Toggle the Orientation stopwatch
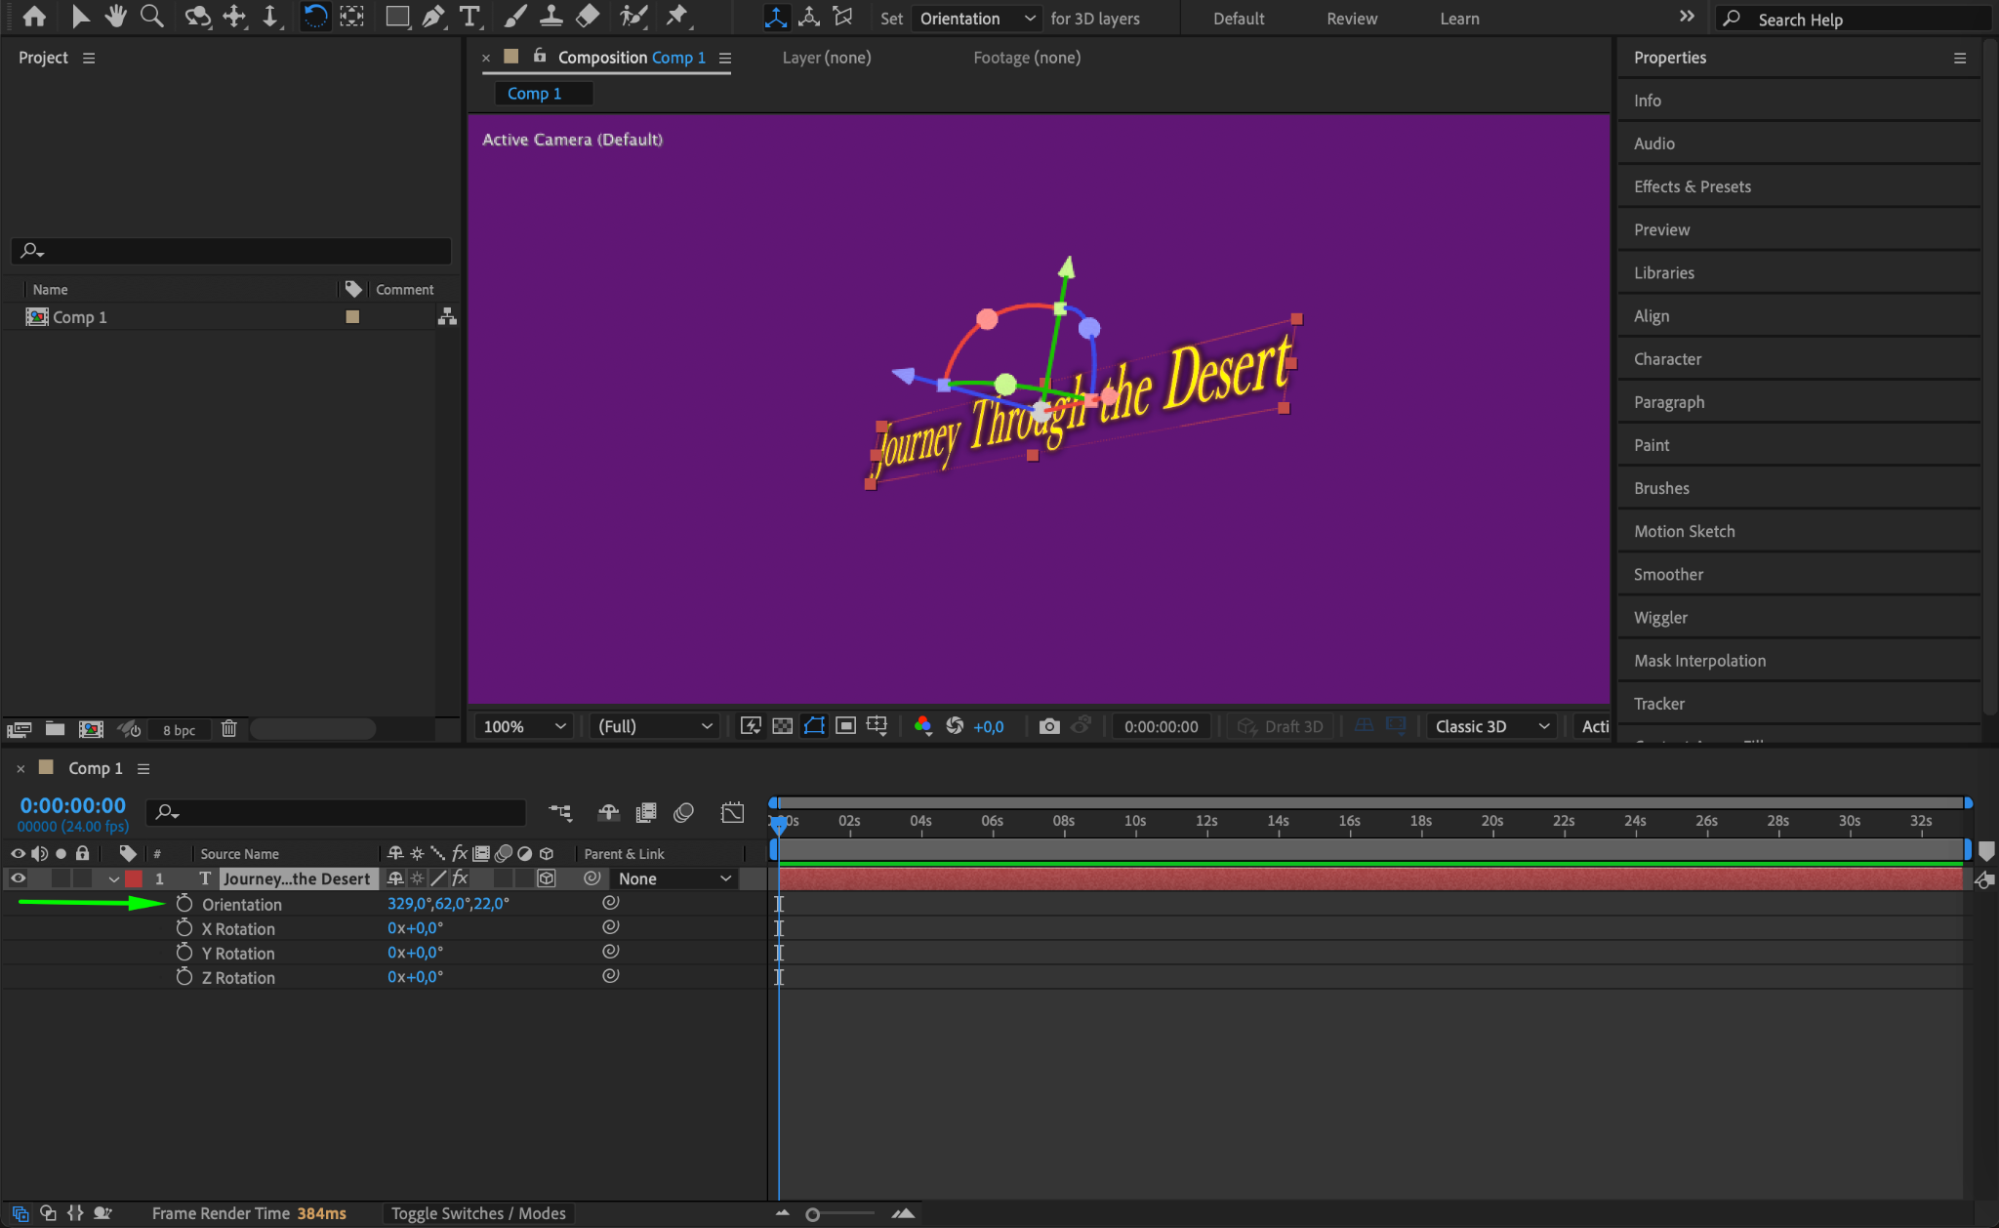 (x=184, y=903)
